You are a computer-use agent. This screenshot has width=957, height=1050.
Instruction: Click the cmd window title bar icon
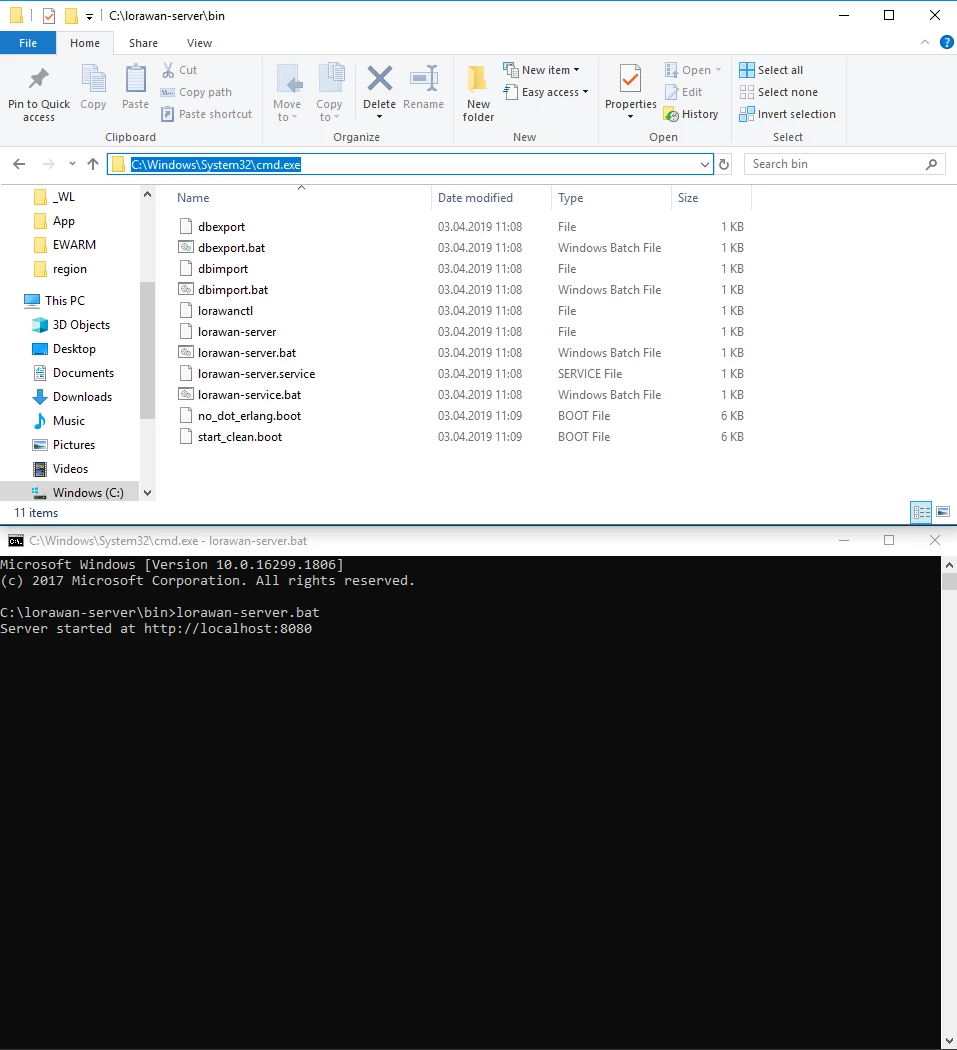[15, 540]
